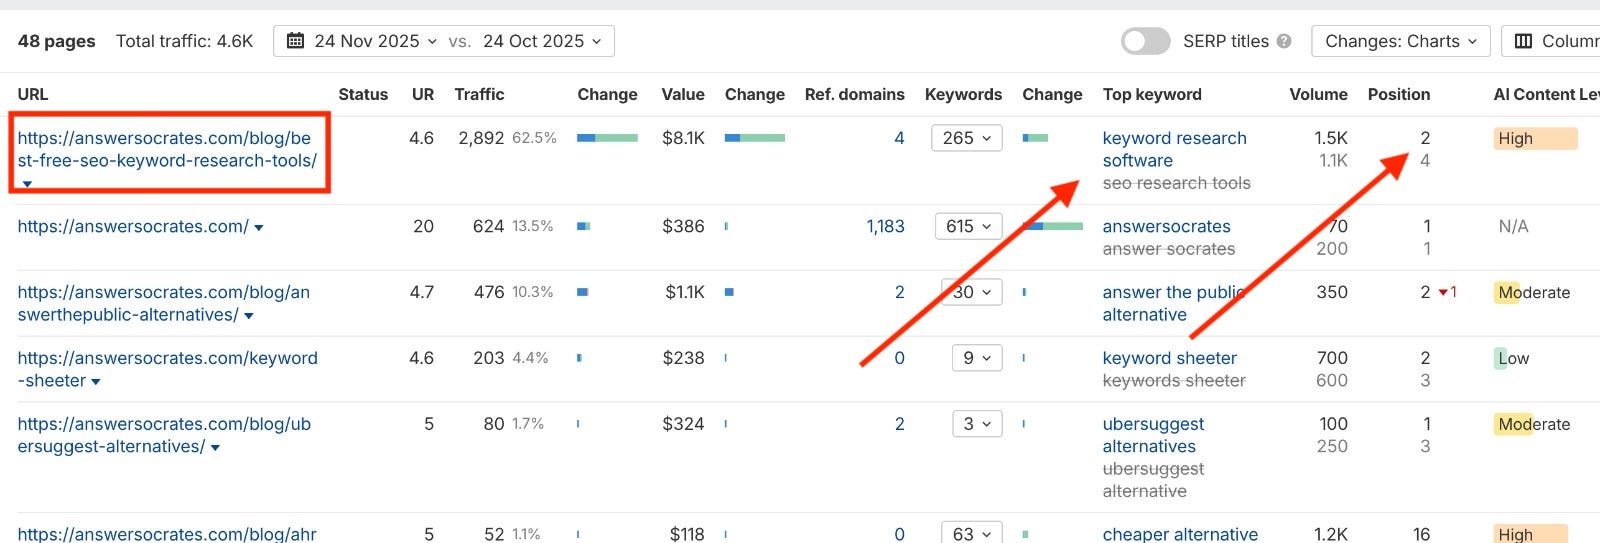Open the best-free-seo-keyword-research-tools URL link

coord(167,149)
